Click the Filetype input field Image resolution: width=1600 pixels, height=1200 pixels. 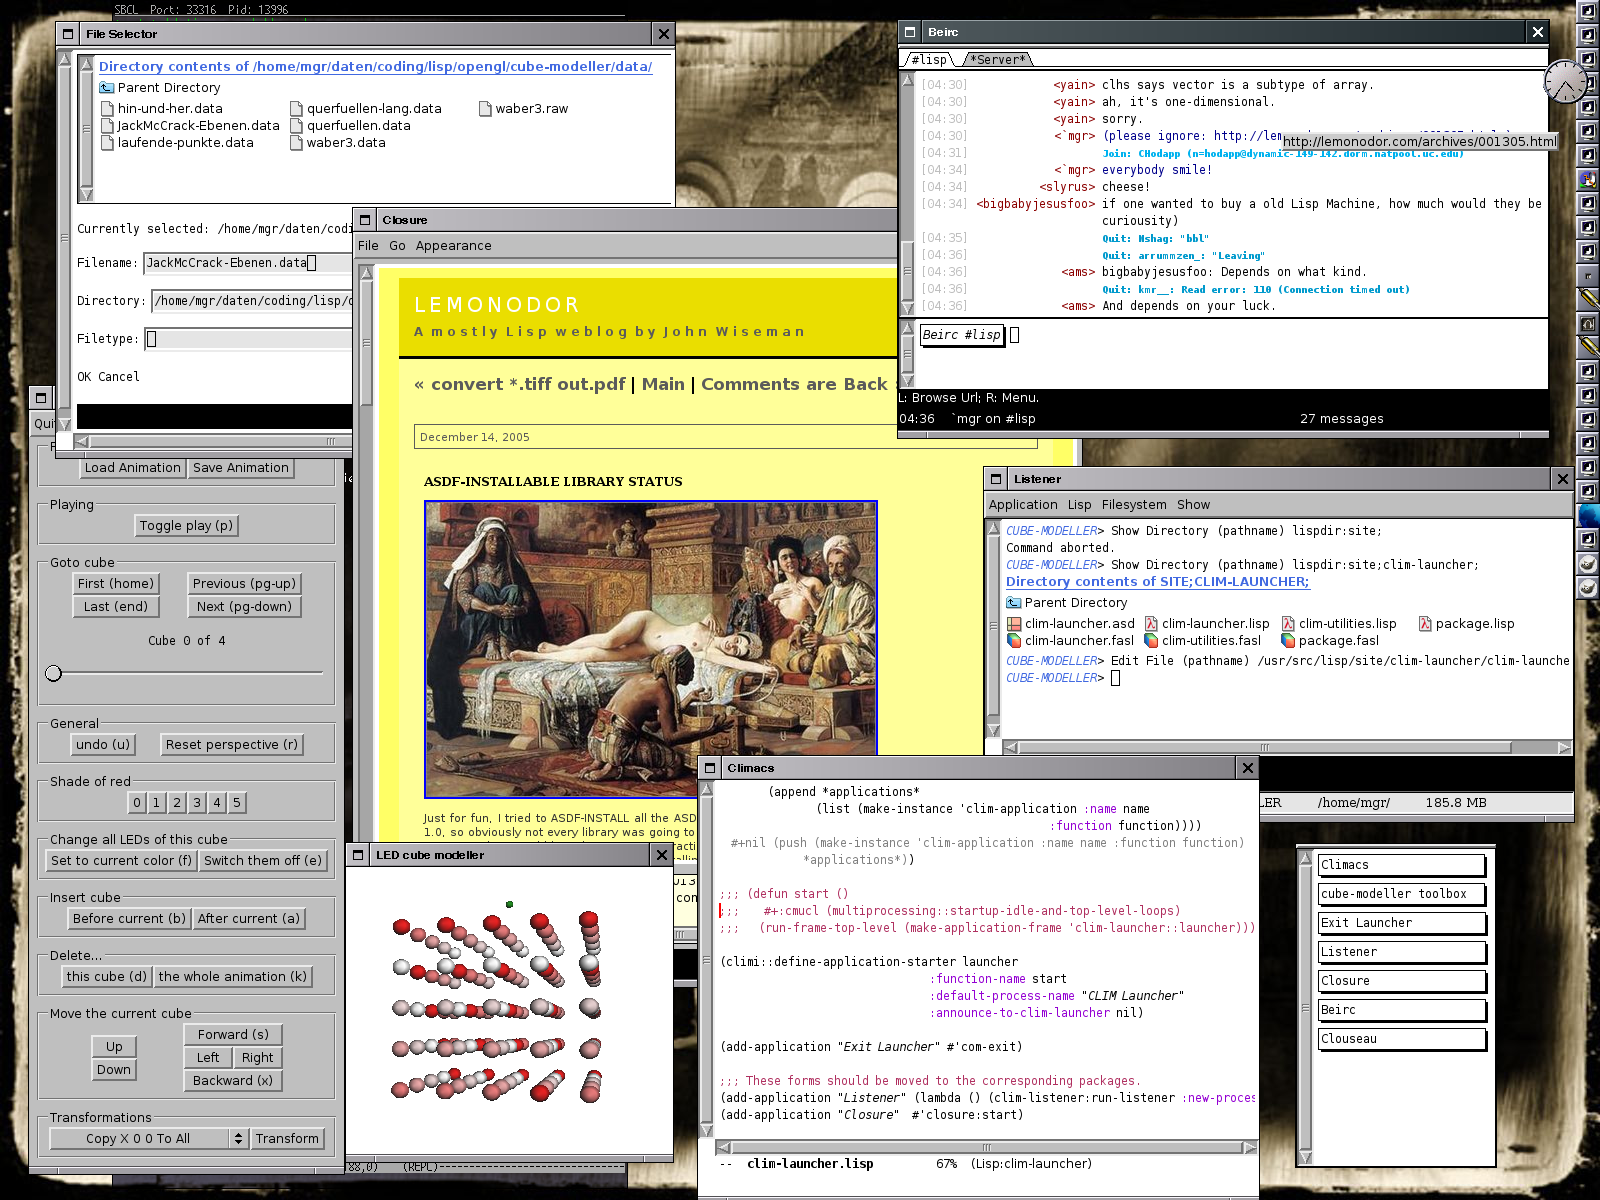[x=248, y=339]
